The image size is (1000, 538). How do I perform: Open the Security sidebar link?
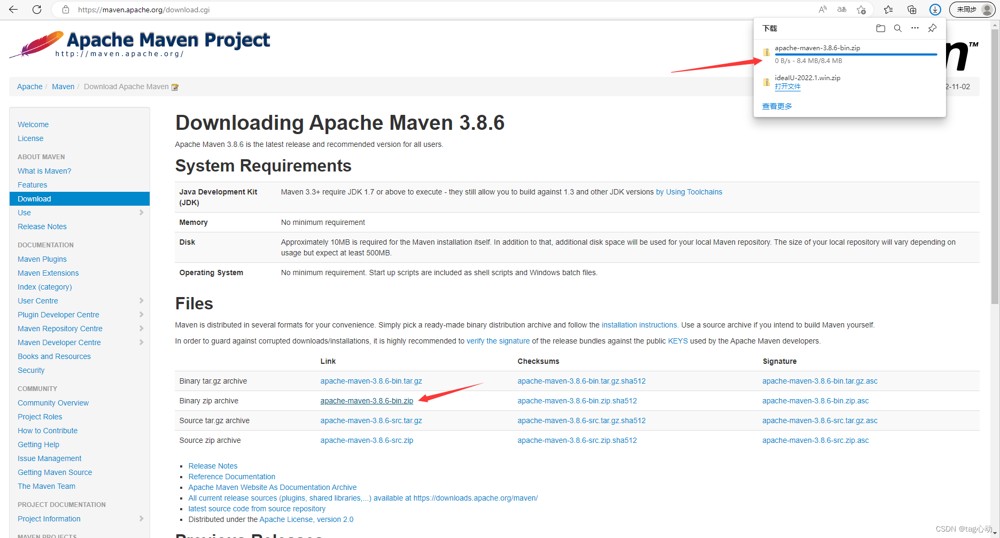(x=31, y=370)
